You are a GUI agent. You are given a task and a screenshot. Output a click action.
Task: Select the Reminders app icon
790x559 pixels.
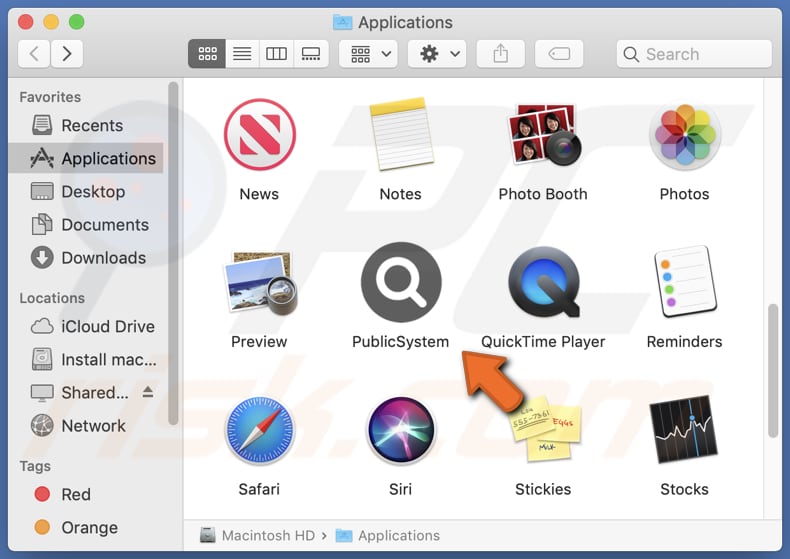tap(685, 283)
